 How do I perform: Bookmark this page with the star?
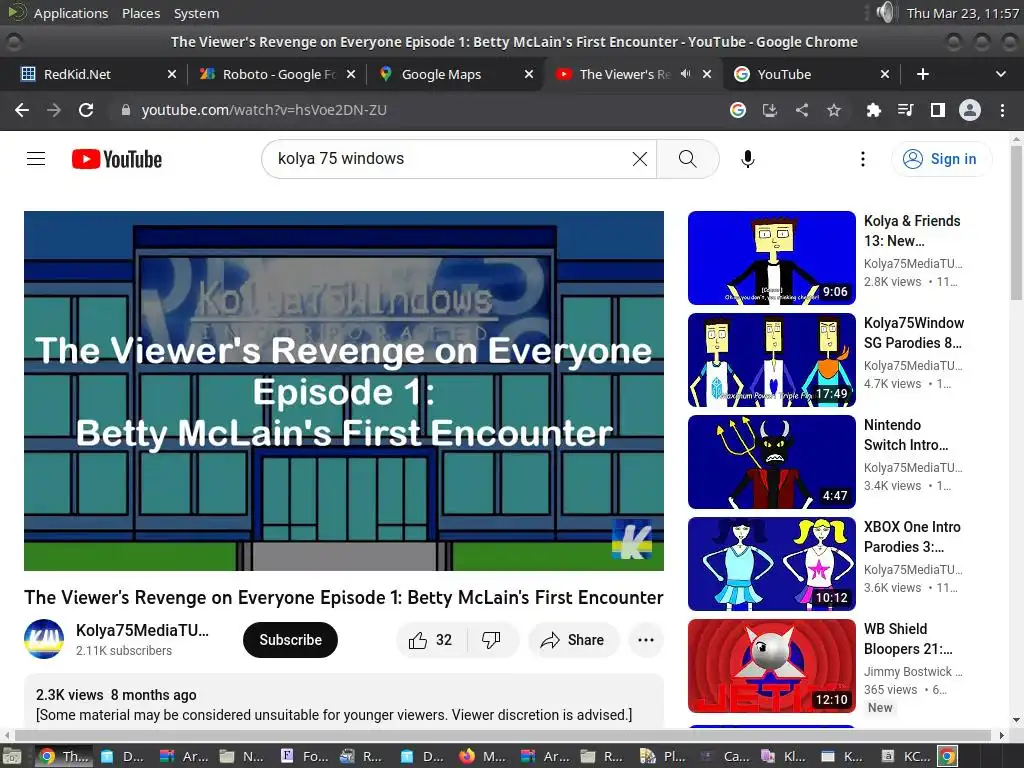coord(834,110)
